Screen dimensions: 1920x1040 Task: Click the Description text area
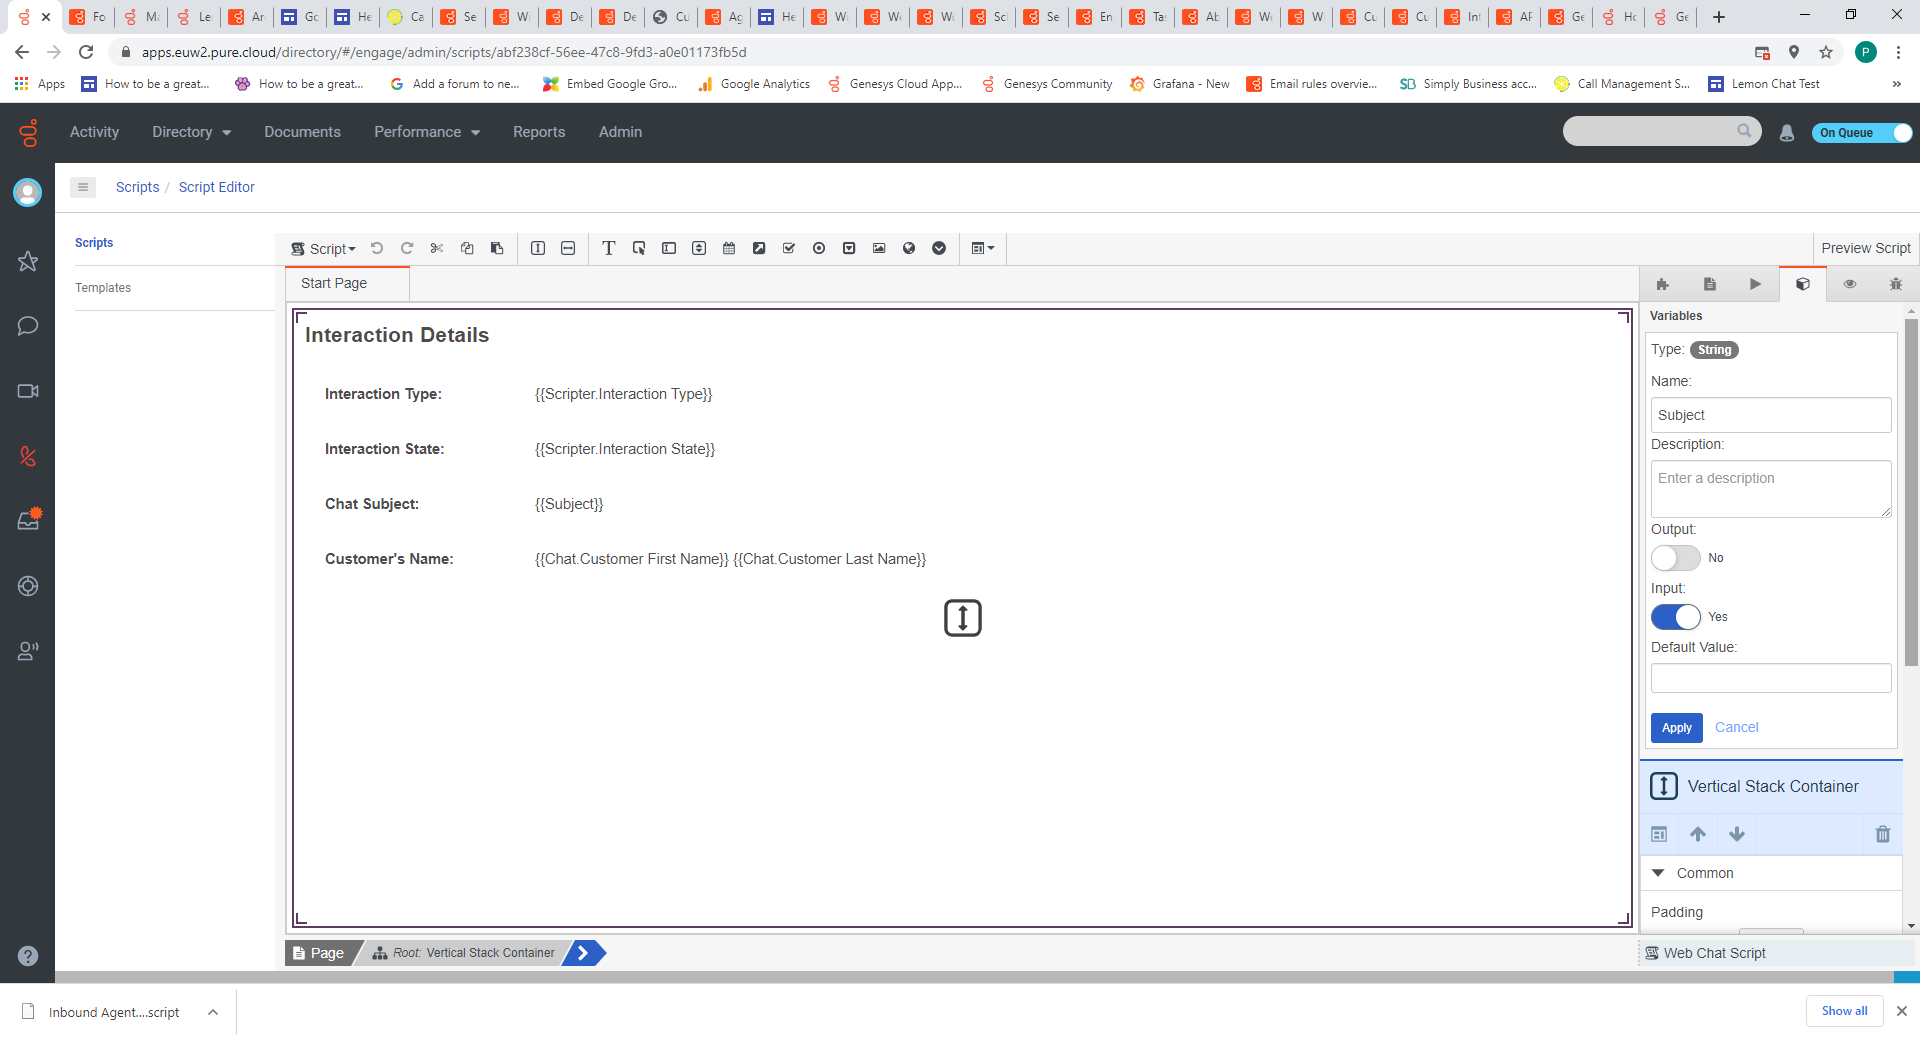click(1771, 489)
